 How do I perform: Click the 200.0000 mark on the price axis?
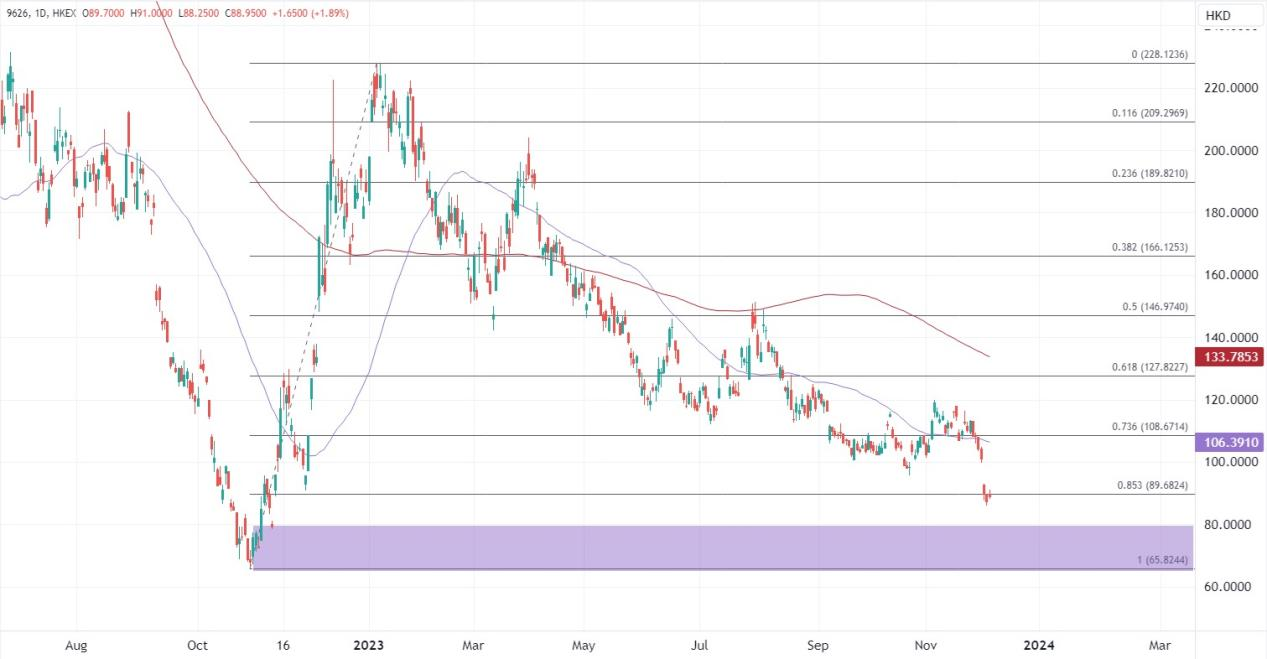tap(1232, 151)
